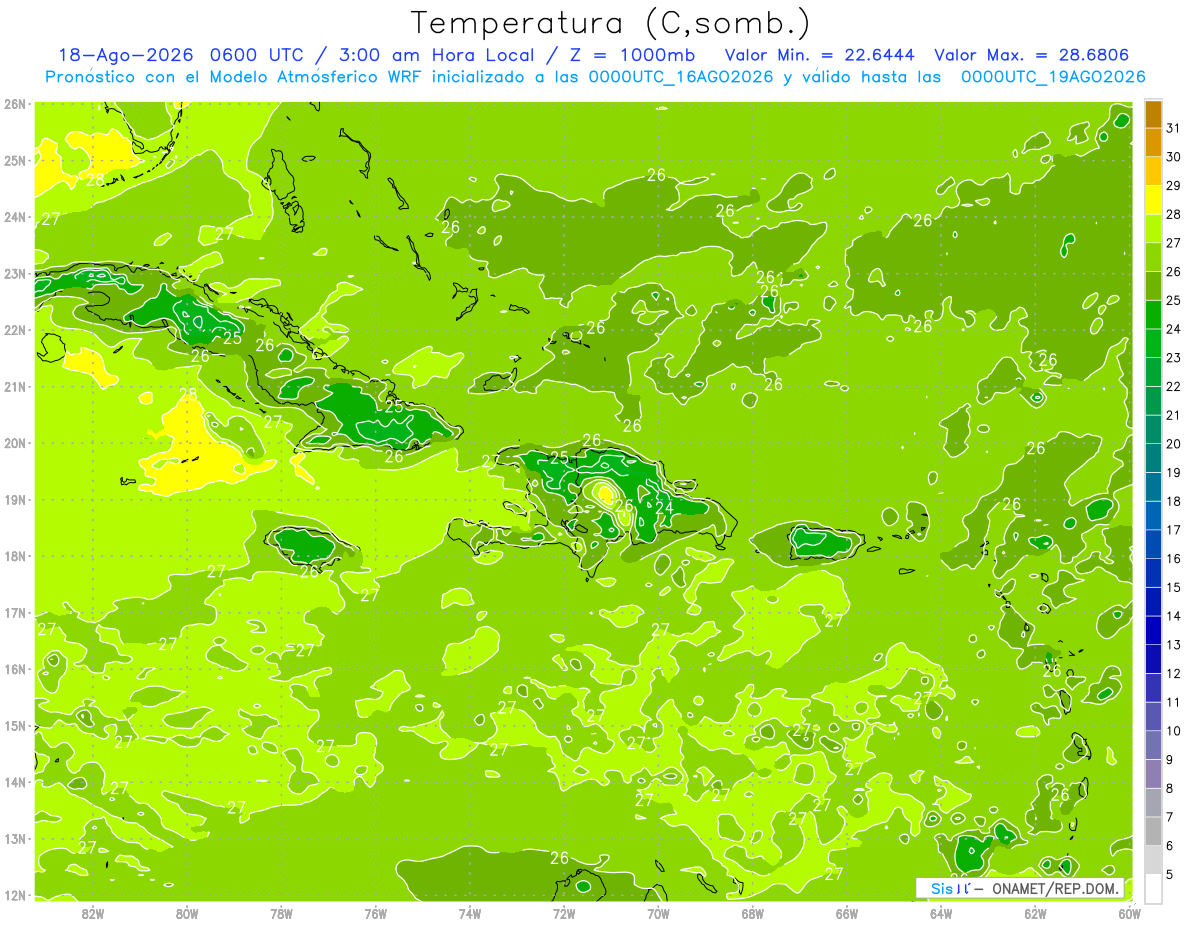The image size is (1200, 927).
Task: Click the "68W" longitude axis label
Action: pyautogui.click(x=753, y=913)
